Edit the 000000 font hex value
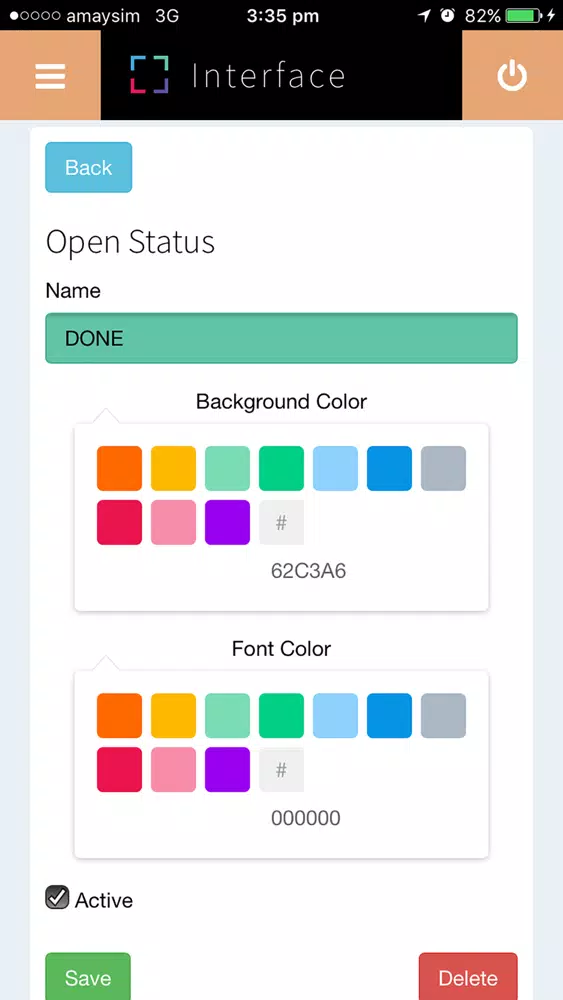563x1000 pixels. coord(306,818)
